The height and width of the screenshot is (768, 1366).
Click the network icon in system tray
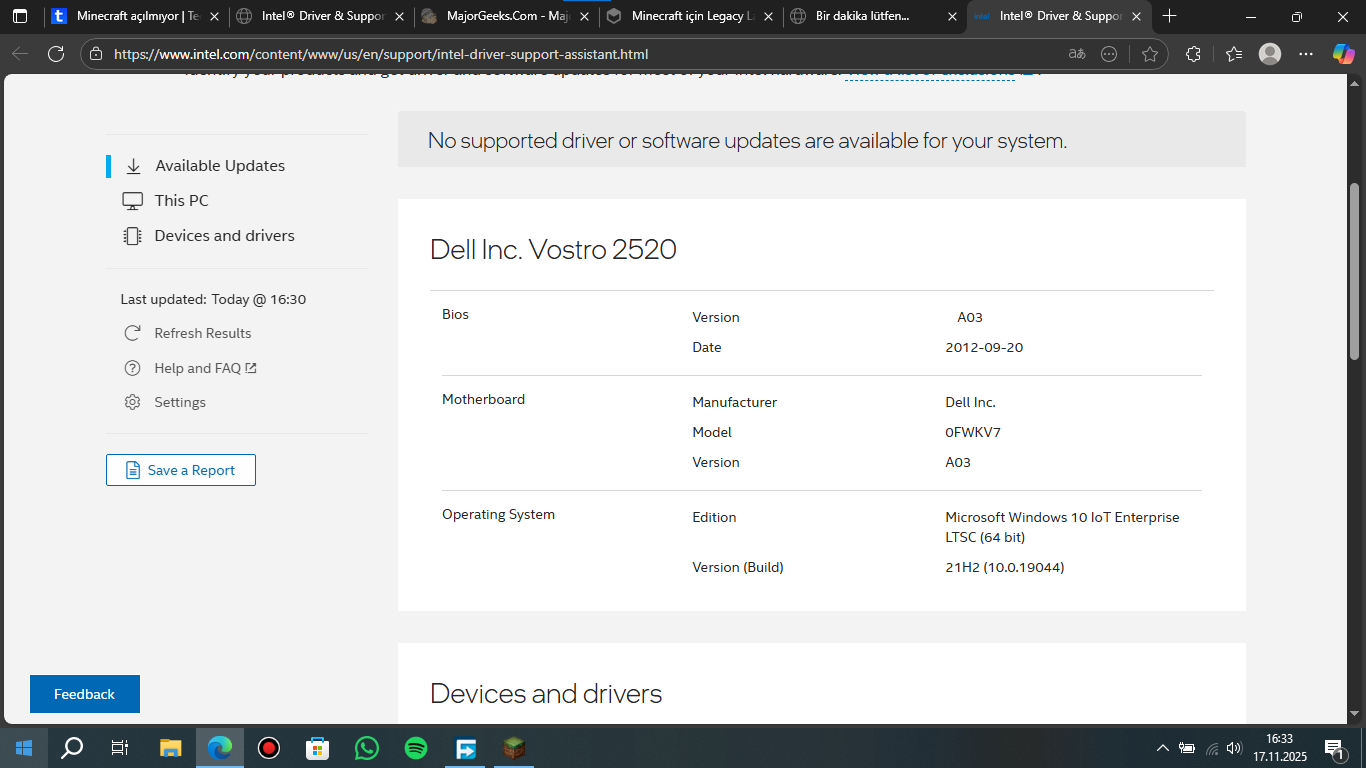click(1212, 747)
